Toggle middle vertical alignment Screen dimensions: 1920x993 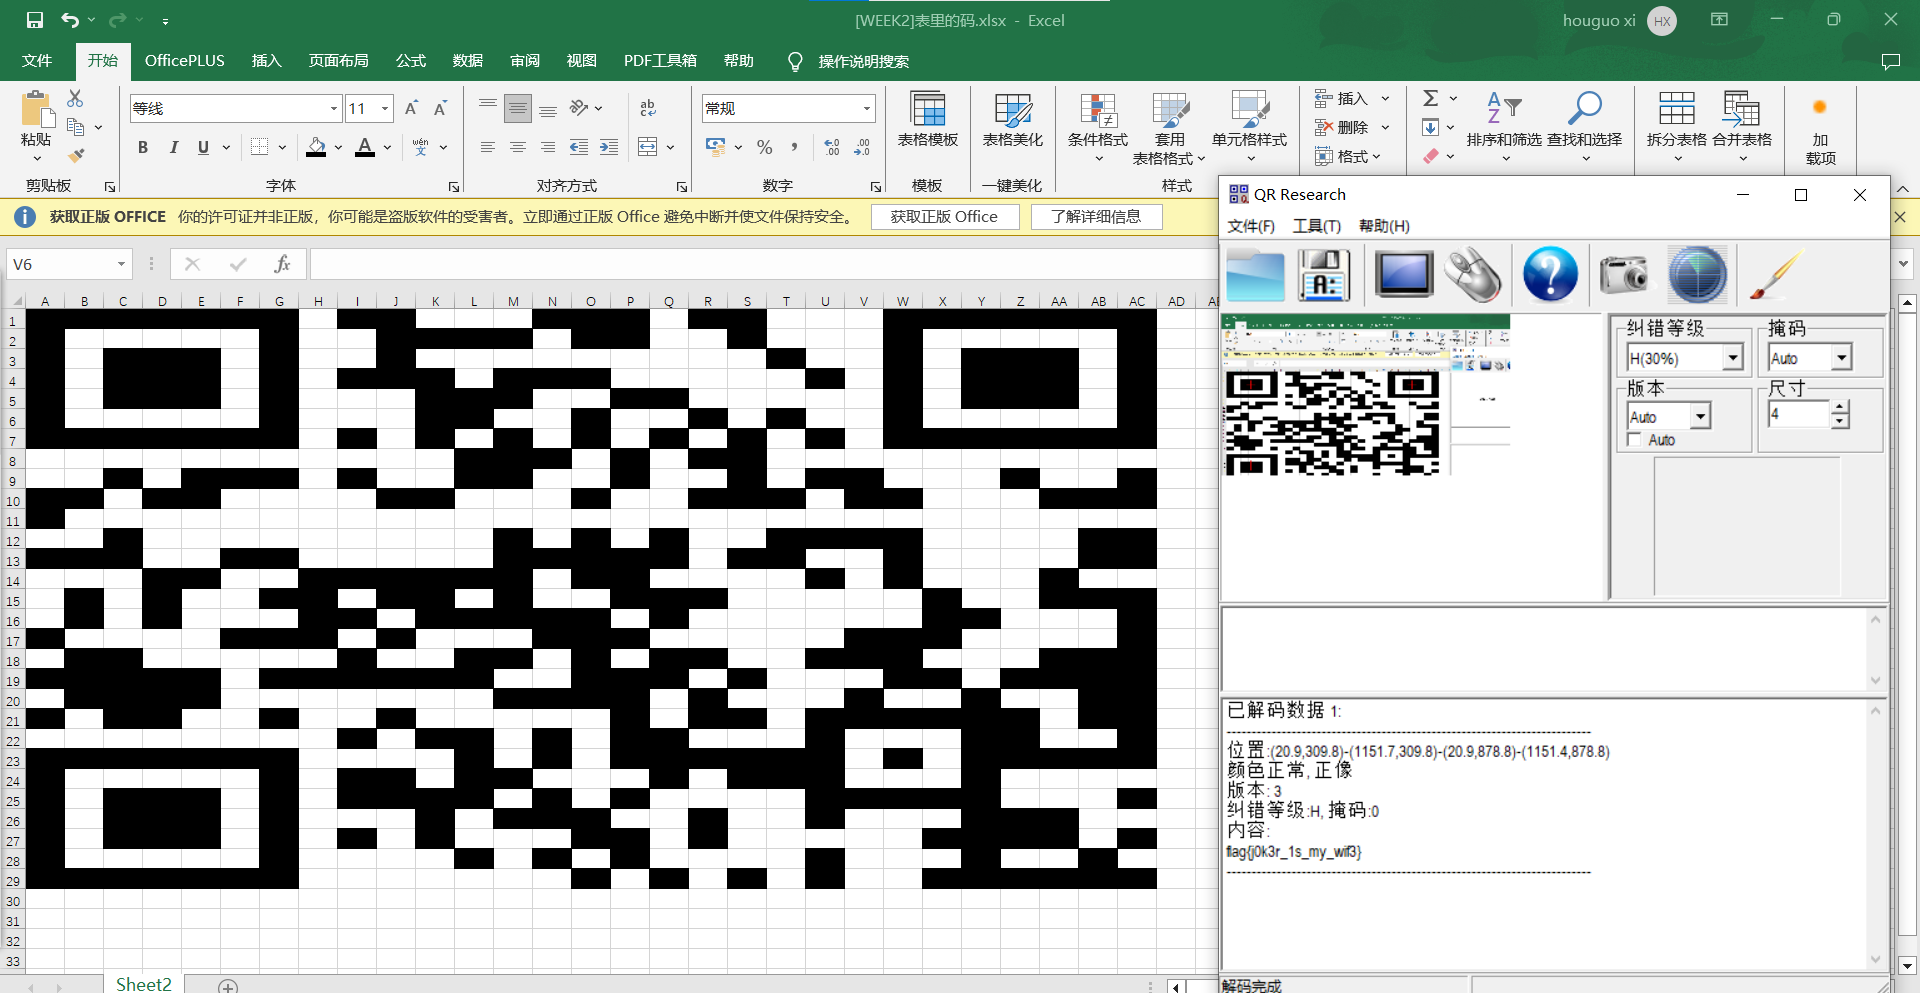518,108
